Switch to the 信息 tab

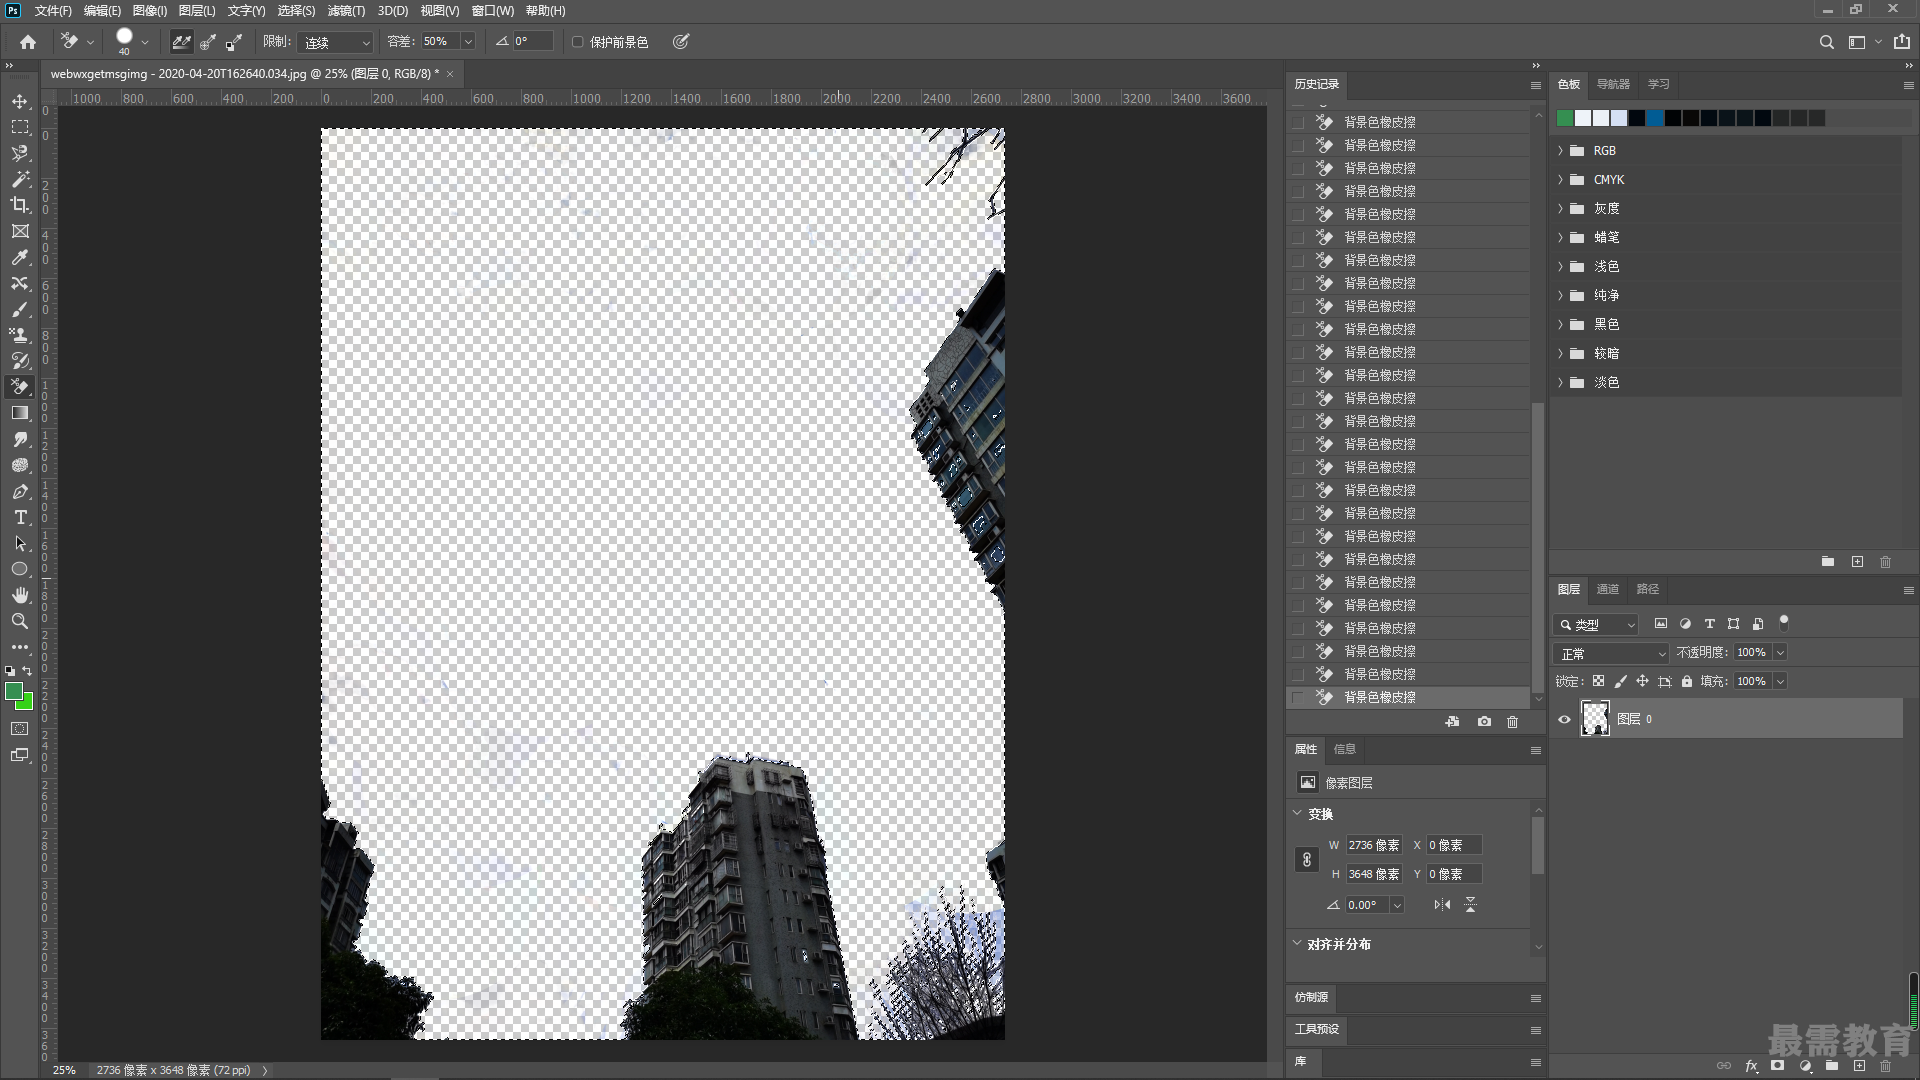[1344, 749]
